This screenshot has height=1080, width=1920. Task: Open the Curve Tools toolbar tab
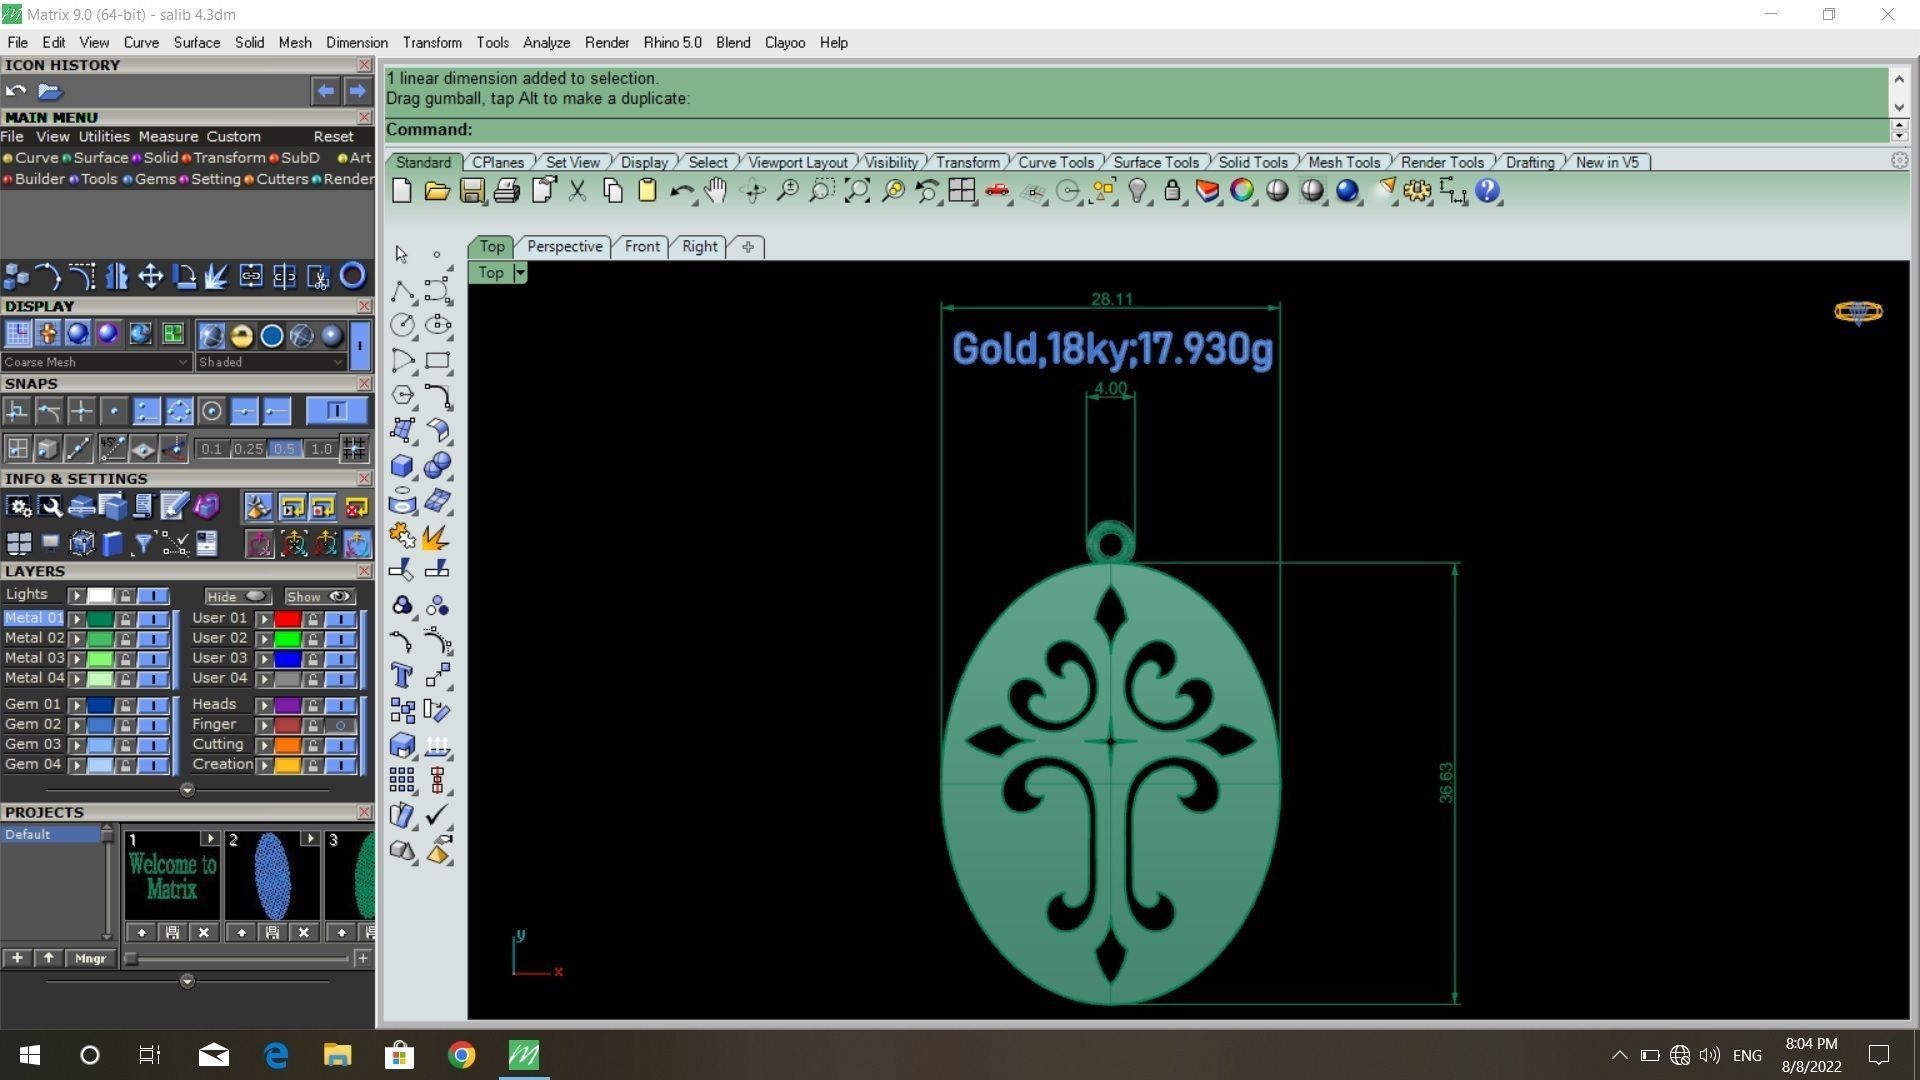click(x=1056, y=163)
